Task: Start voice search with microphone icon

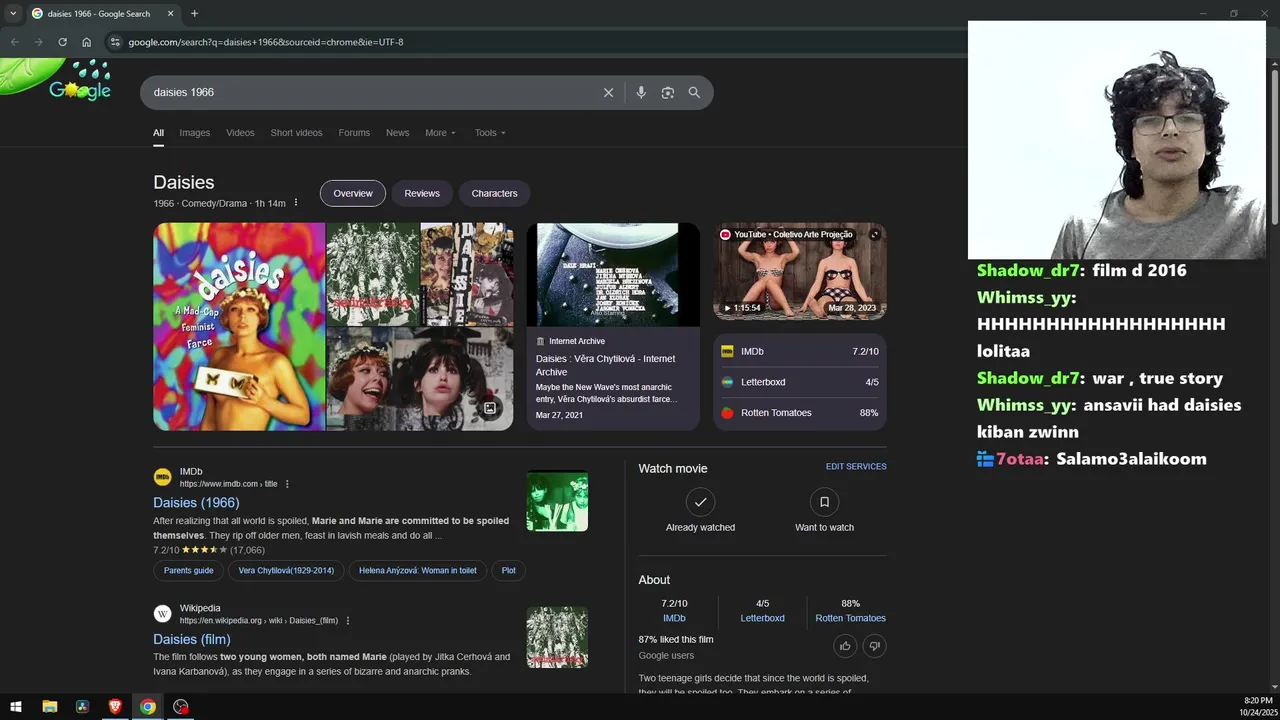Action: click(x=641, y=92)
